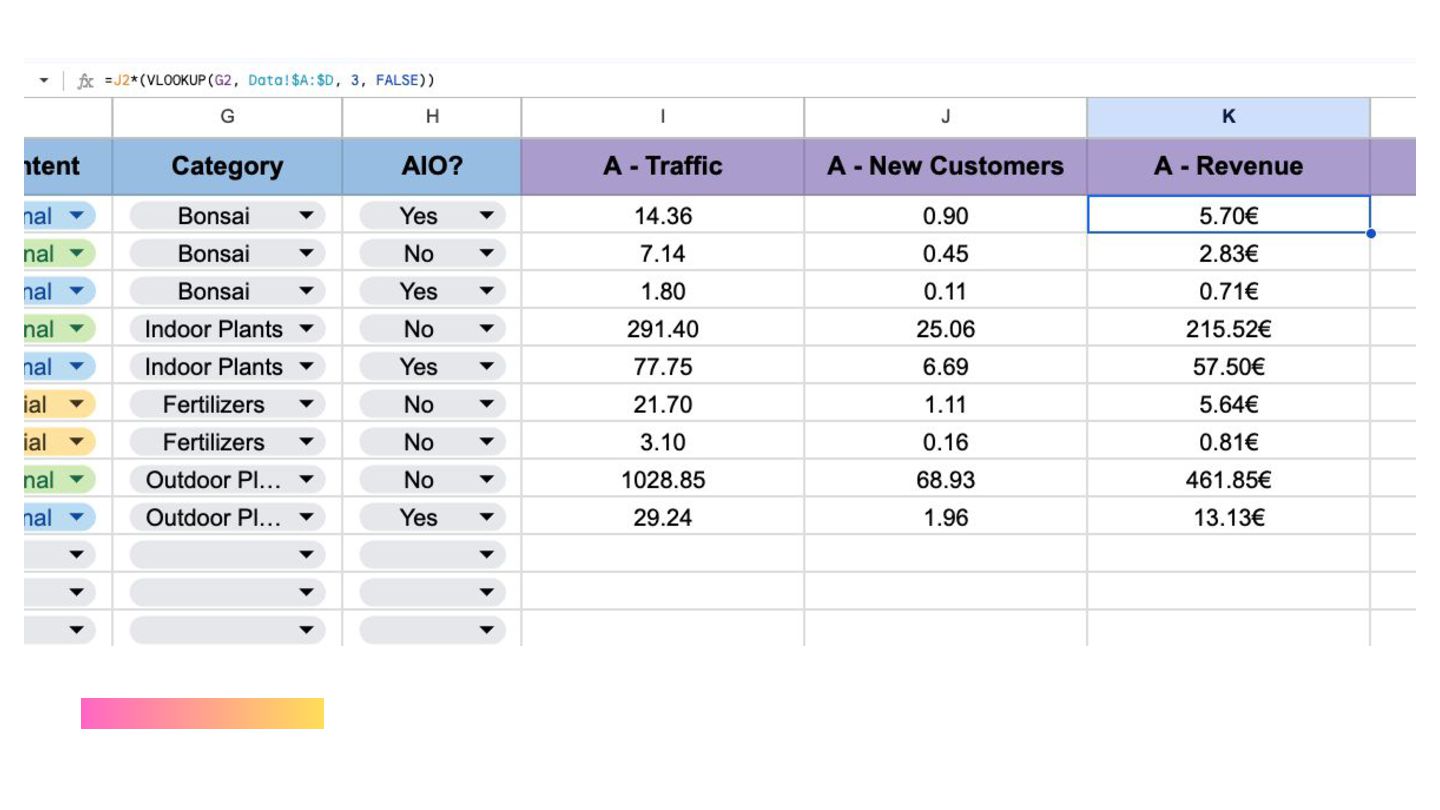
Task: Click the "A - New Customers" header cell
Action: point(945,166)
